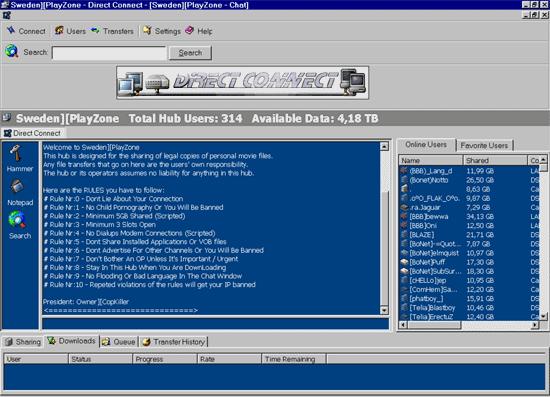Click user list scroll down arrow
This screenshot has width=550, height=397.
(x=543, y=316)
